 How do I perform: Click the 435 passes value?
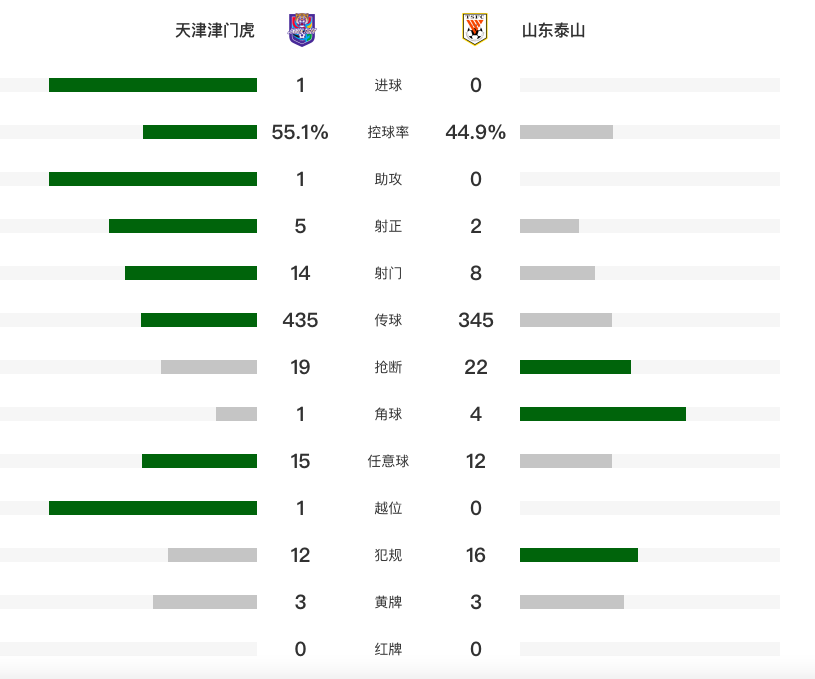pyautogui.click(x=300, y=320)
